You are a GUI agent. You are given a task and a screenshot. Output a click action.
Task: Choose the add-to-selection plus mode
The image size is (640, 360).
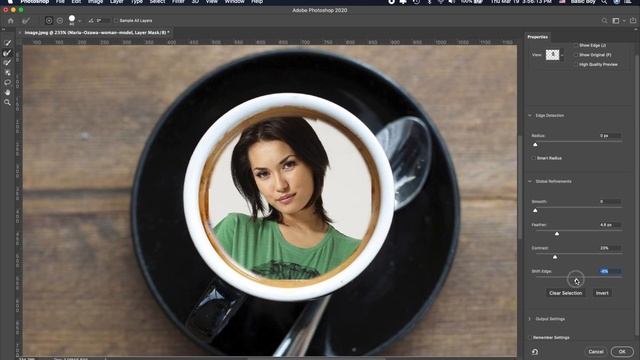49,20
